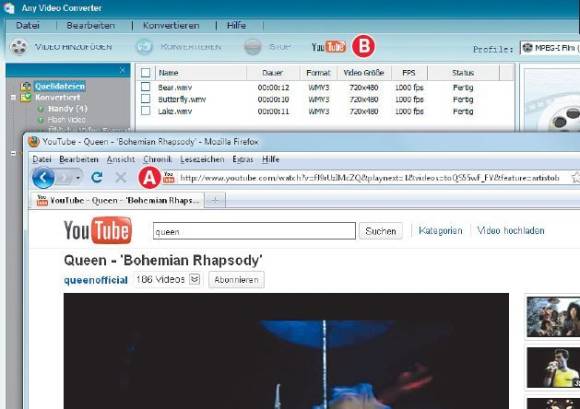
Task: Click the YouTube logo on the web page
Action: coord(98,230)
